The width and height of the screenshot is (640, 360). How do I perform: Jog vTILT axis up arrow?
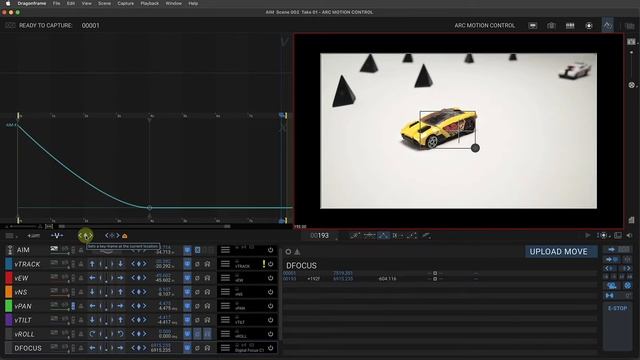tap(120, 320)
